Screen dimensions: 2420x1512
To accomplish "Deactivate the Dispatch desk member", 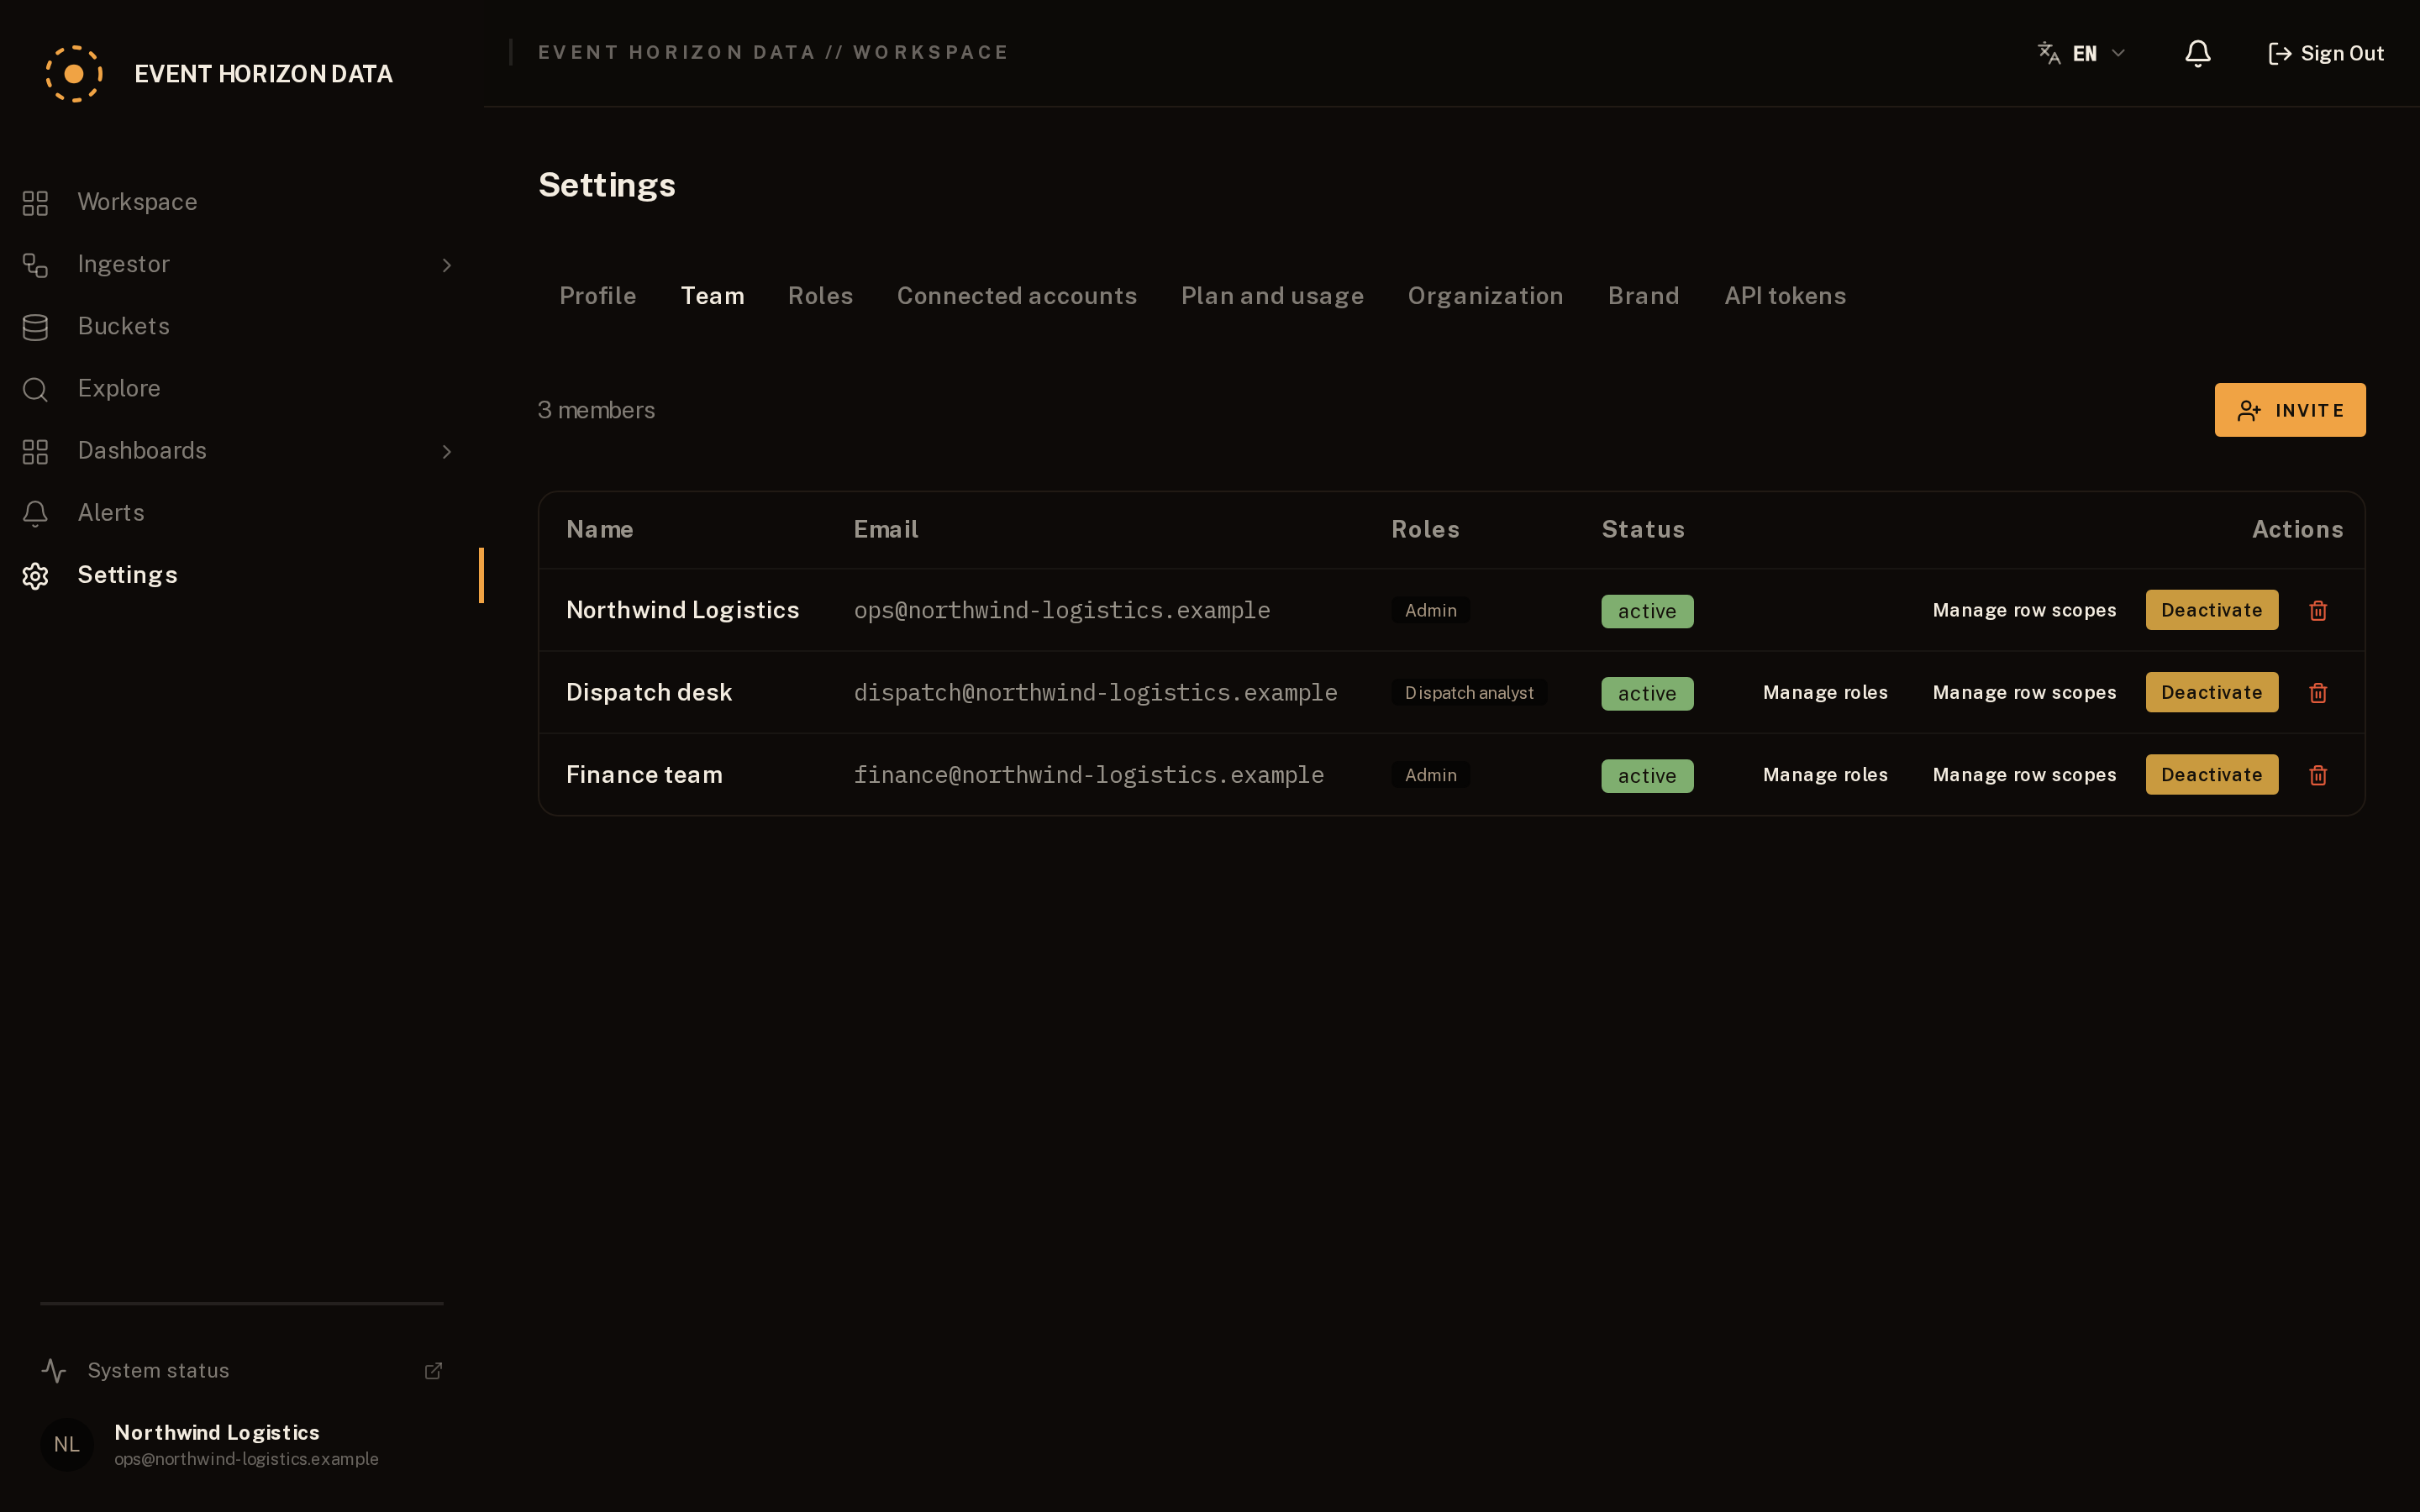I will [x=2211, y=692].
